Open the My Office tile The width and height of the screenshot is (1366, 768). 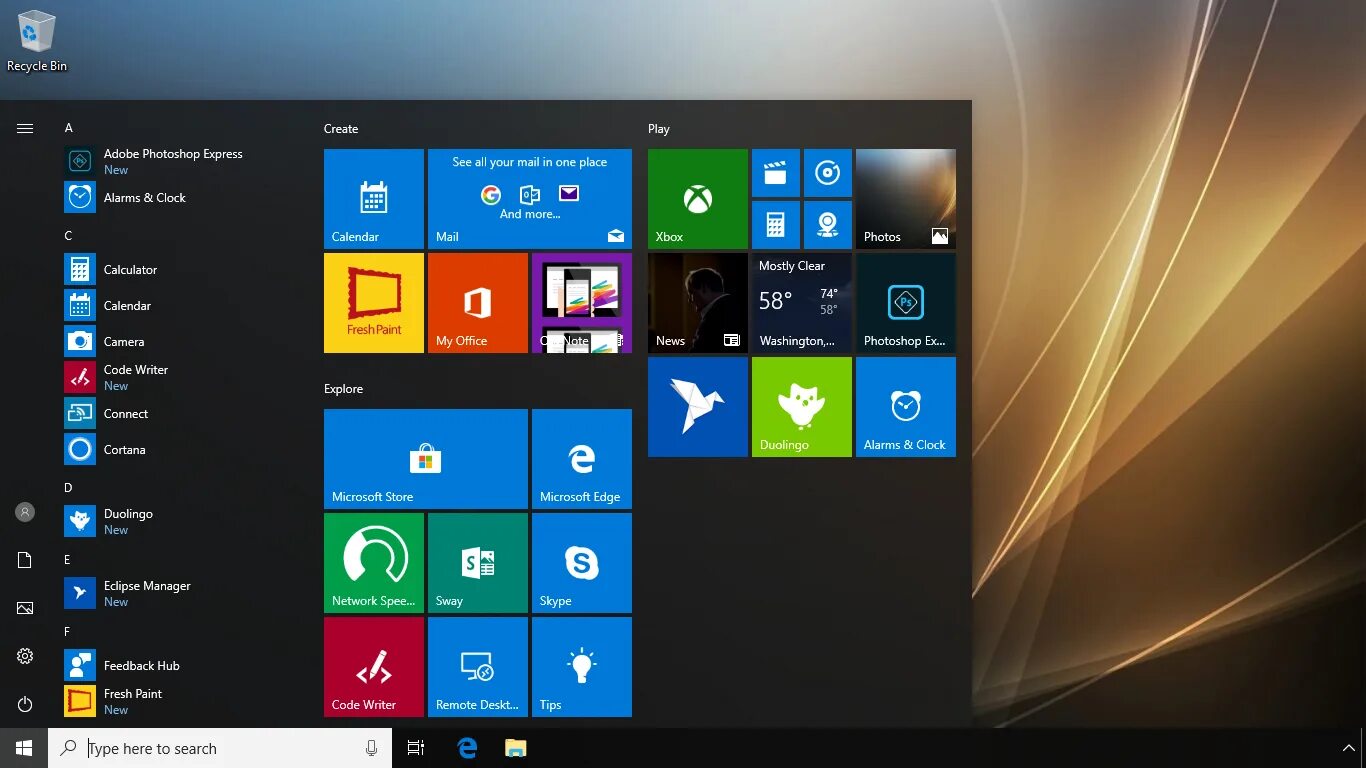pyautogui.click(x=478, y=303)
